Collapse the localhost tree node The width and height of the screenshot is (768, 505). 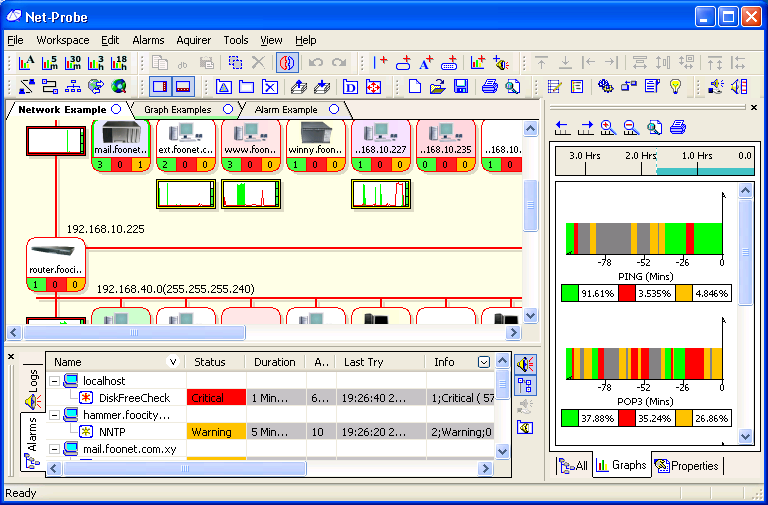(55, 381)
